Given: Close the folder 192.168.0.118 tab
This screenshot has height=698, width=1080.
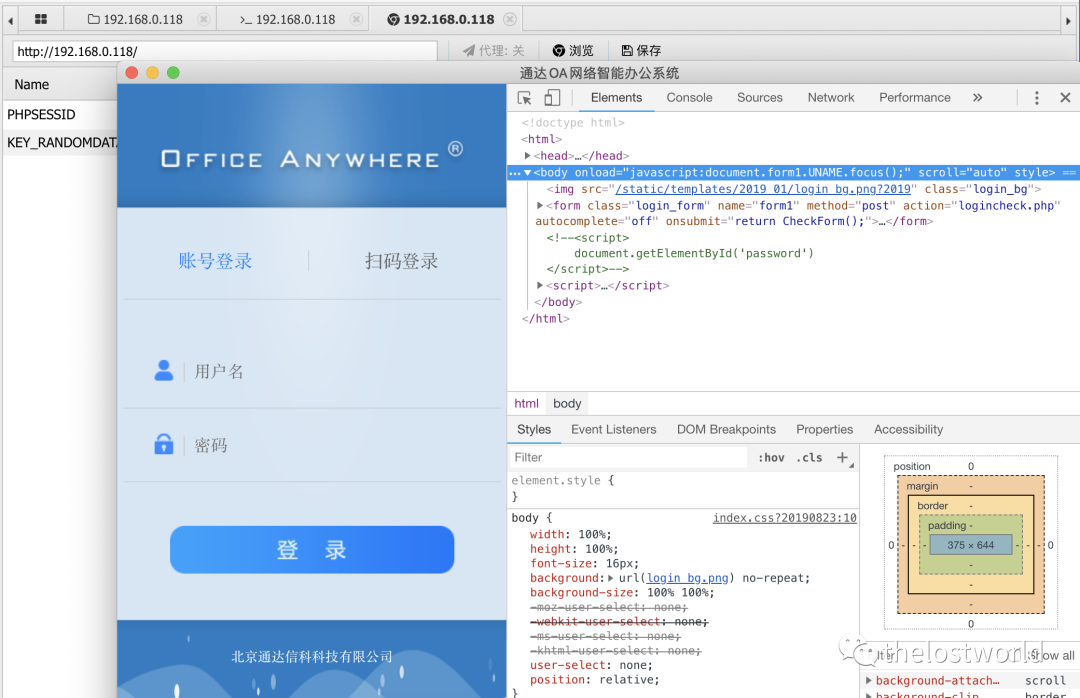Looking at the screenshot, I should (203, 19).
